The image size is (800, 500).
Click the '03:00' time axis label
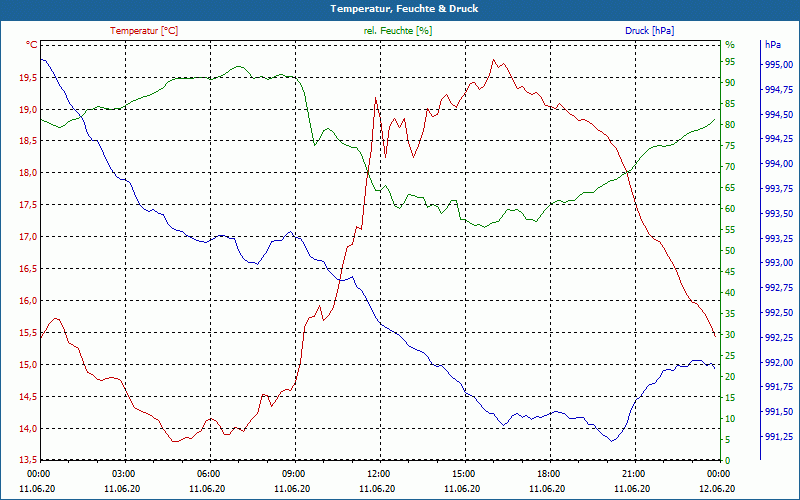(122, 473)
